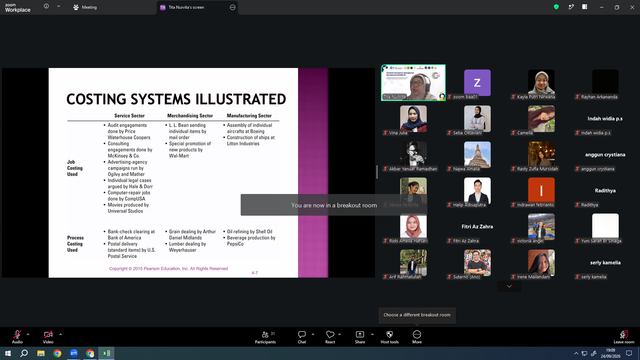Switch to the Meeting tab

[x=85, y=7]
